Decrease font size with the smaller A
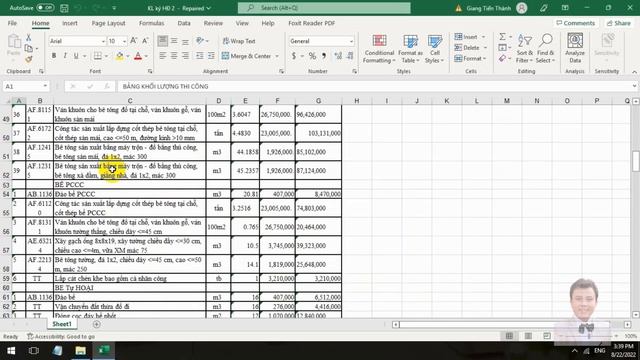This screenshot has height=360, width=640. [145, 41]
